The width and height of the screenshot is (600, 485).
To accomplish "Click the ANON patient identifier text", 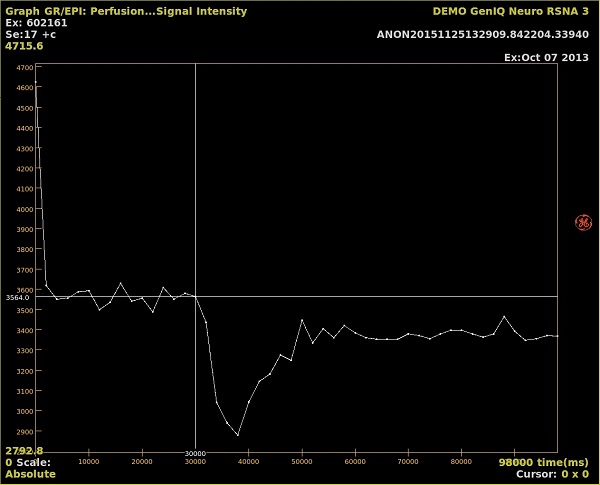I will click(x=482, y=34).
